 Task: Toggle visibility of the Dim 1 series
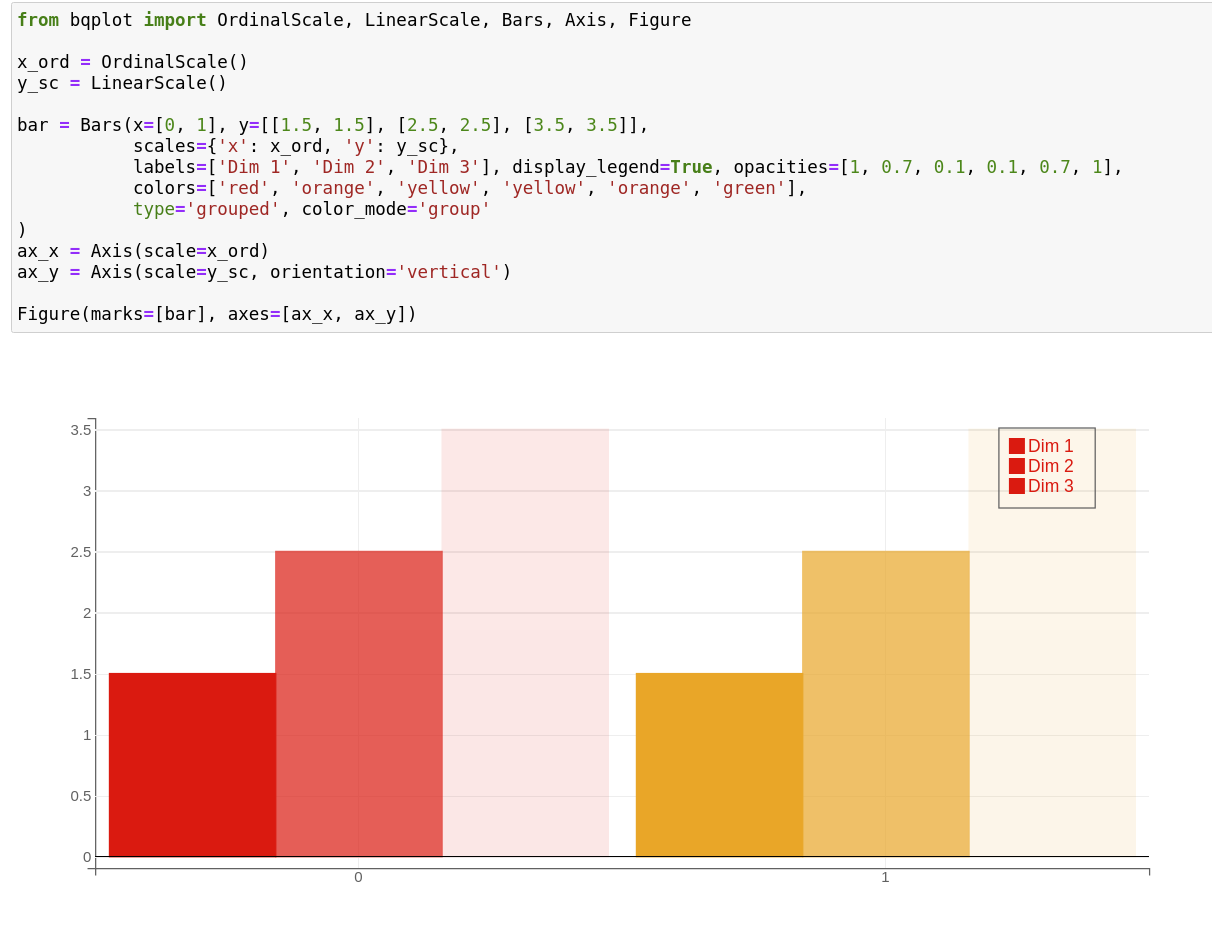coord(1040,445)
